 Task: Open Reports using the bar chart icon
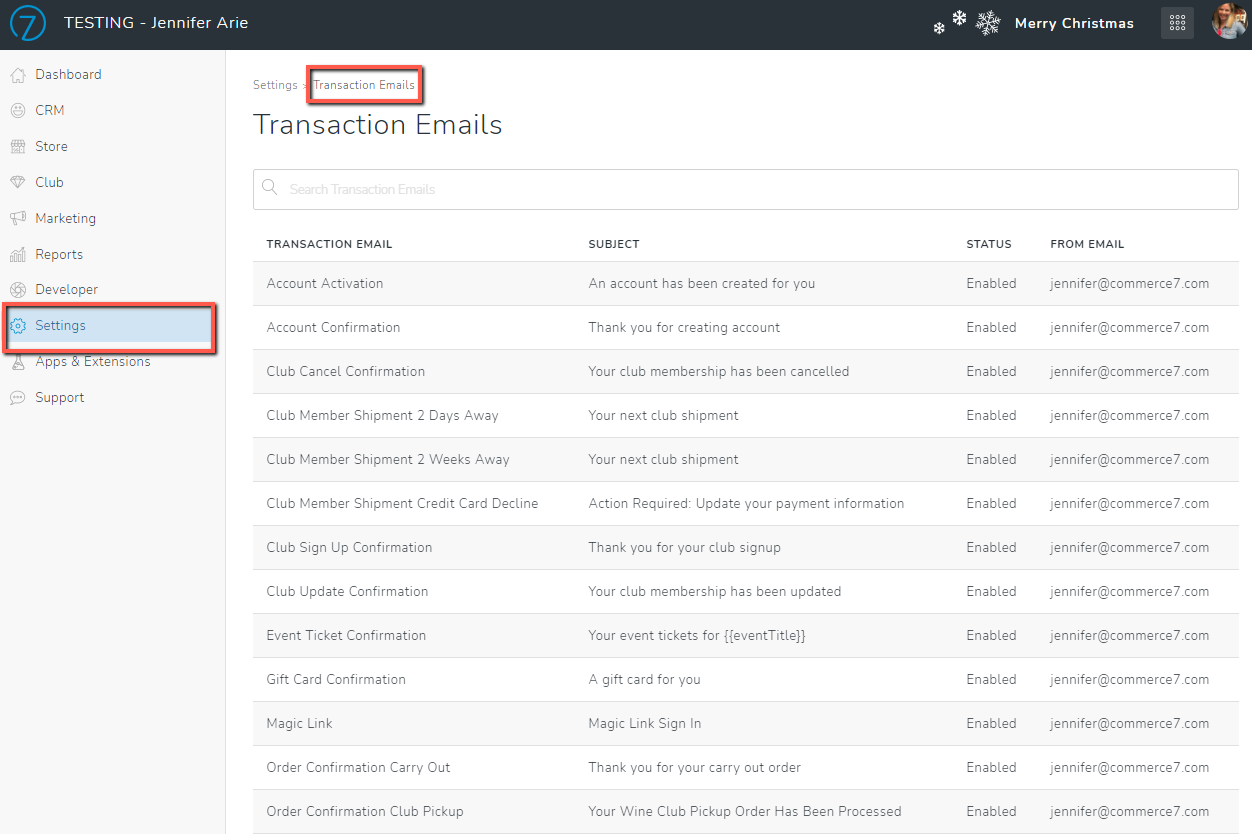(17, 254)
